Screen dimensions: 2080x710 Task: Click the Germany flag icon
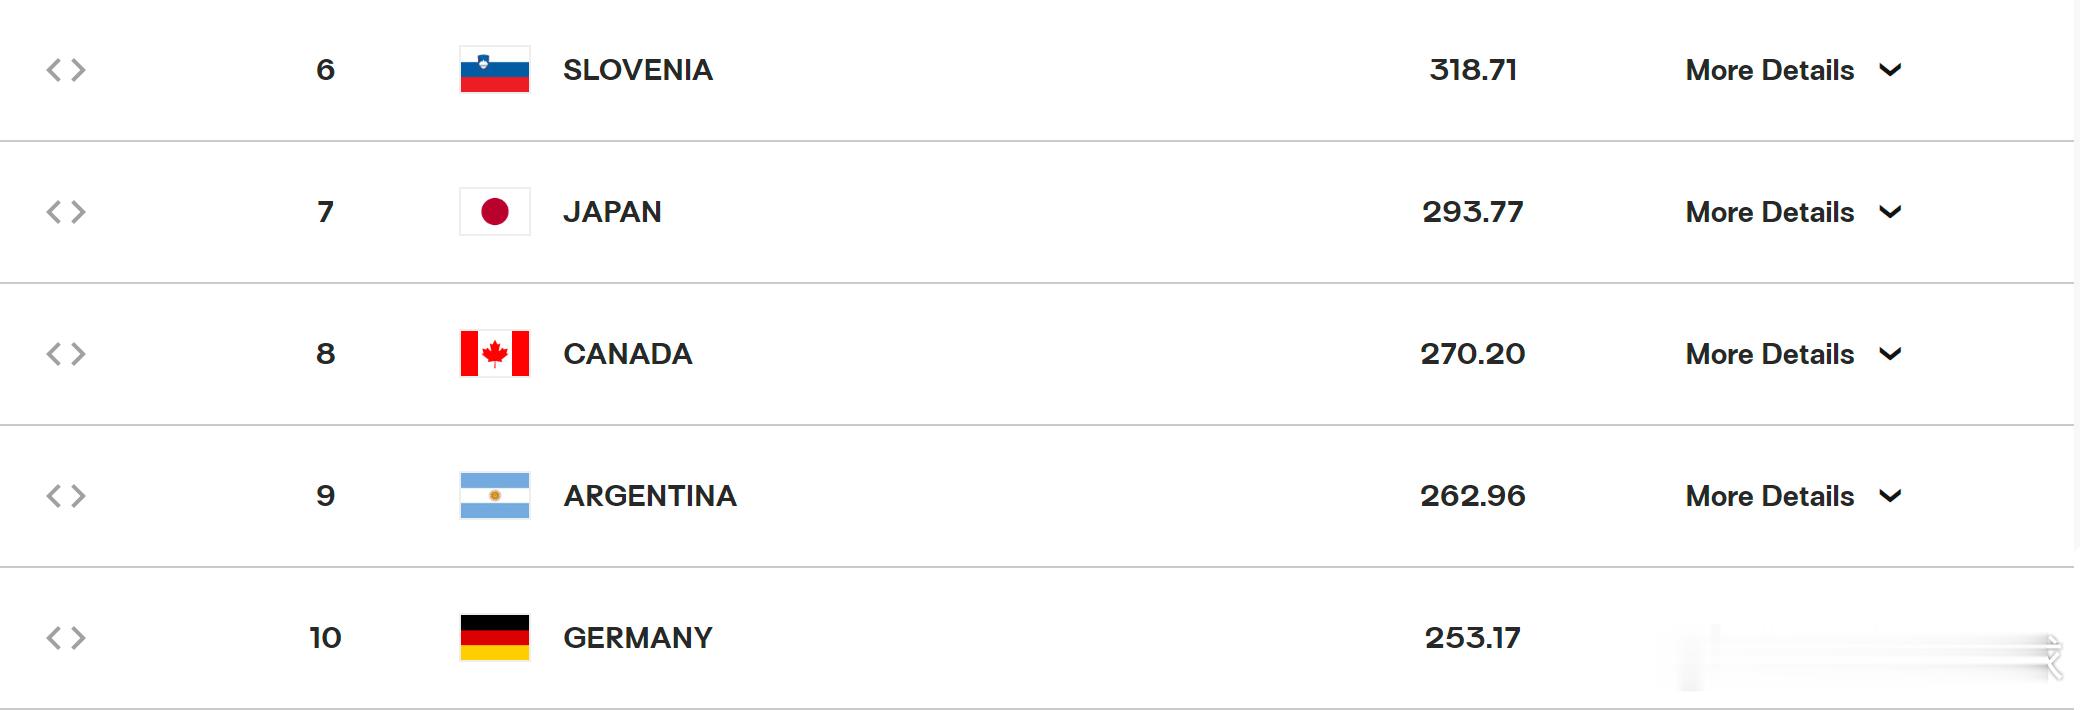tap(494, 638)
